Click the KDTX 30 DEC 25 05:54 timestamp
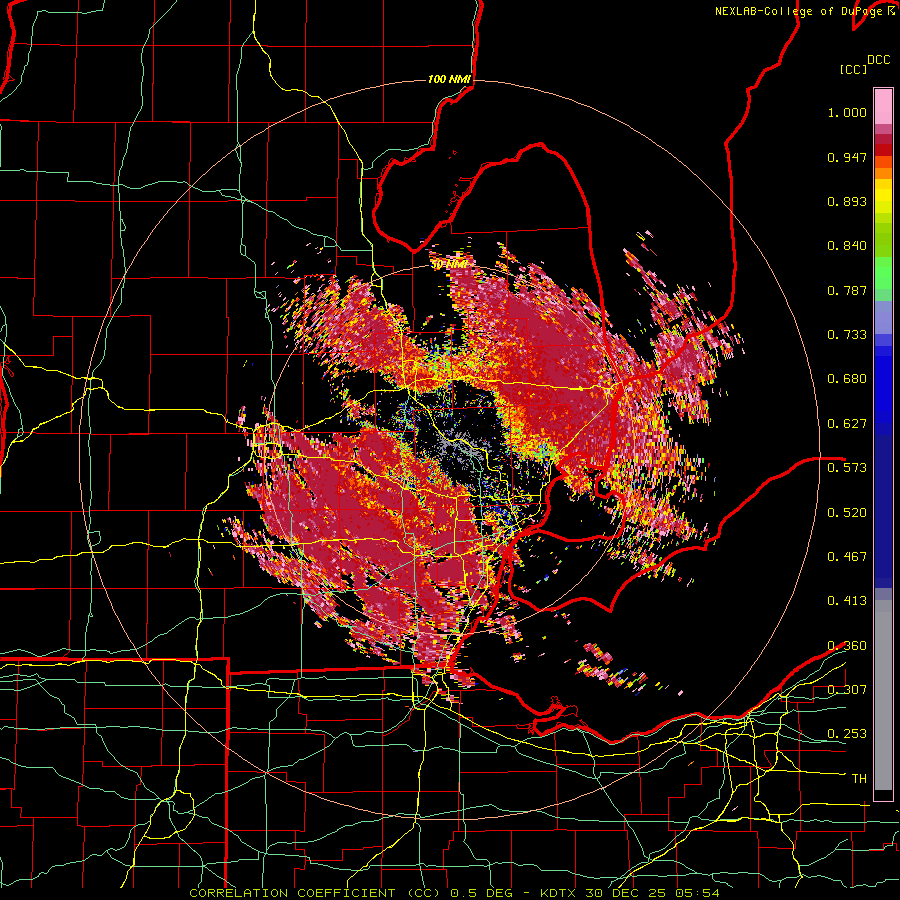The height and width of the screenshot is (900, 900). [x=629, y=893]
